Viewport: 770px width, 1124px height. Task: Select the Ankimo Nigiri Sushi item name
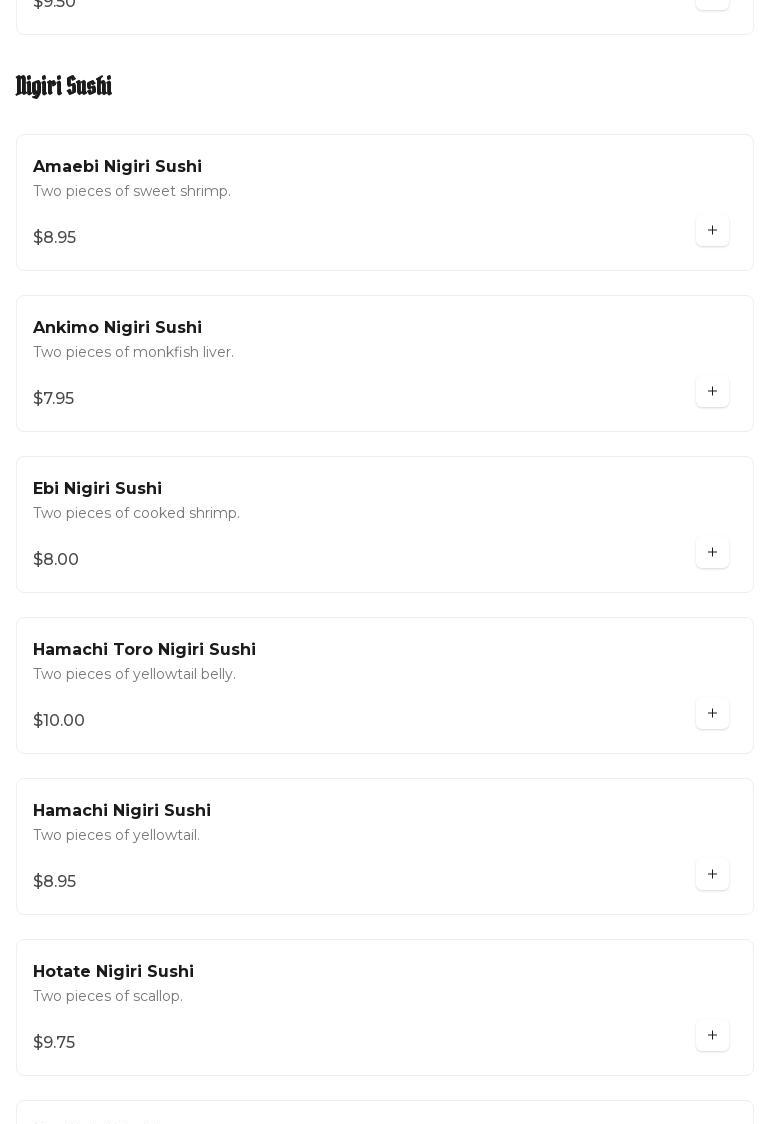pos(117,328)
